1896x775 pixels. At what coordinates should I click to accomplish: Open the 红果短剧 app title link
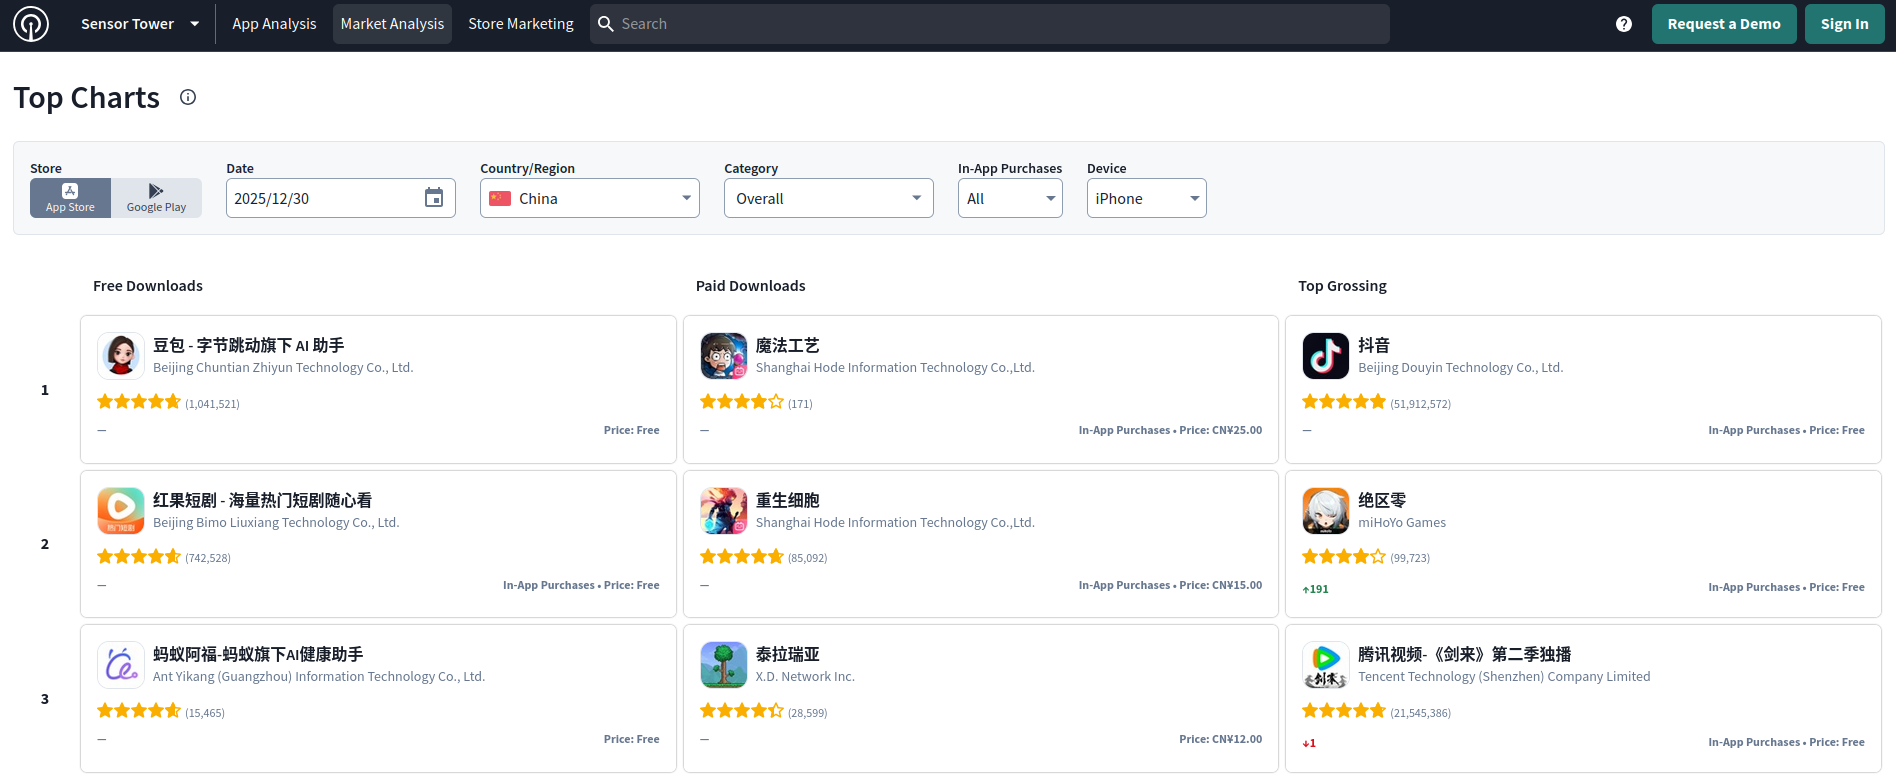coord(262,500)
